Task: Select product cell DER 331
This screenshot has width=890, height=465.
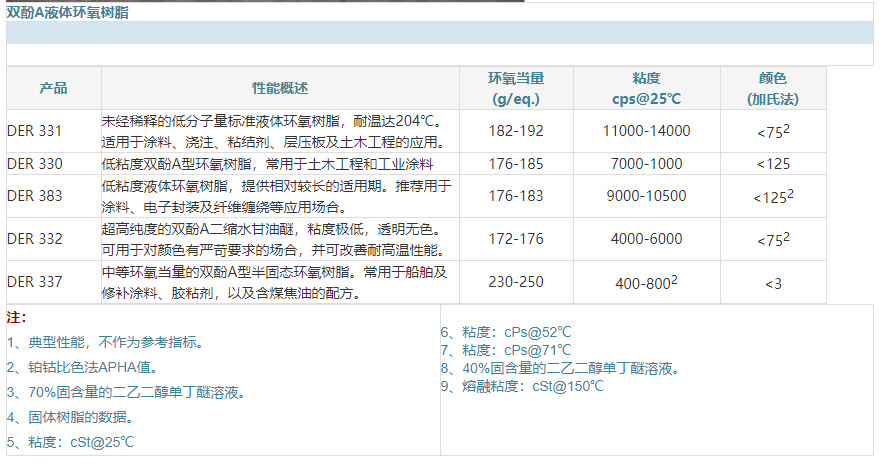Action: point(34,131)
